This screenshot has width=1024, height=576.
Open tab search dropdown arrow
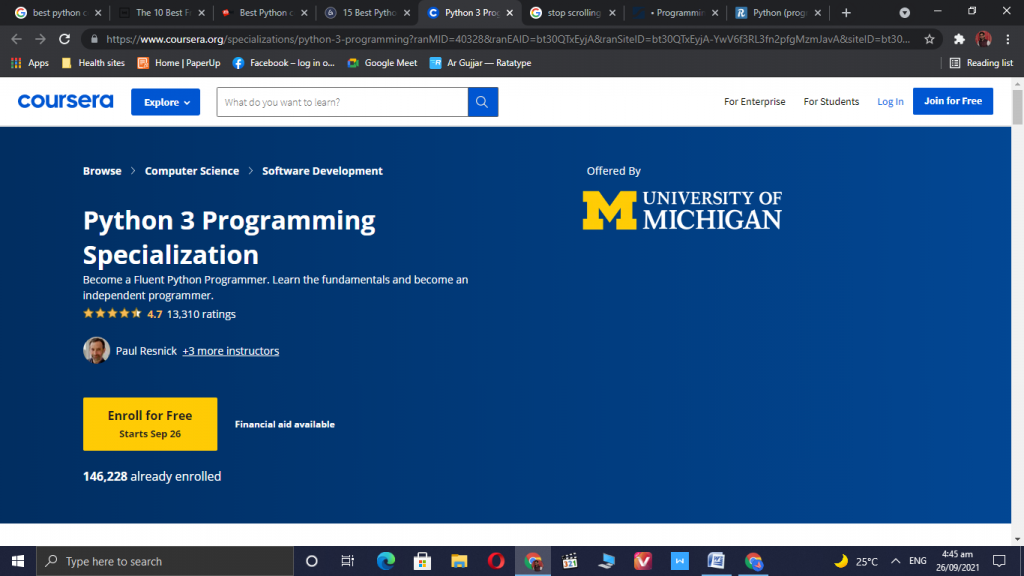click(x=904, y=12)
